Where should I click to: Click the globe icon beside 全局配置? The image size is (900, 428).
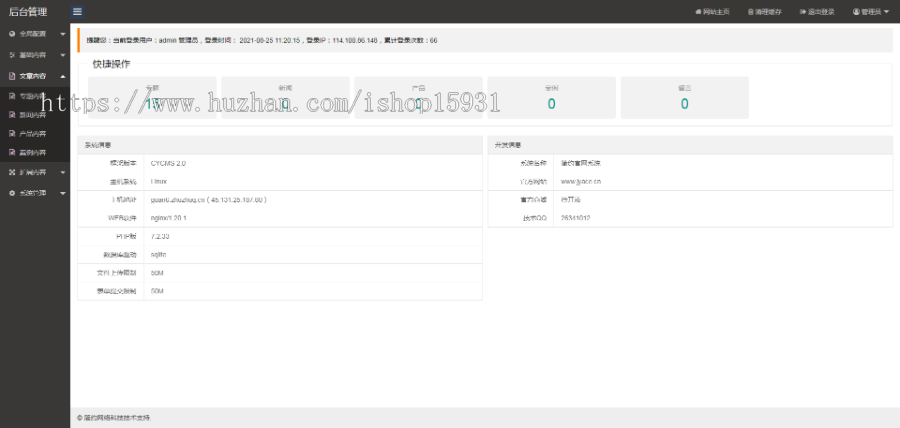(x=12, y=34)
